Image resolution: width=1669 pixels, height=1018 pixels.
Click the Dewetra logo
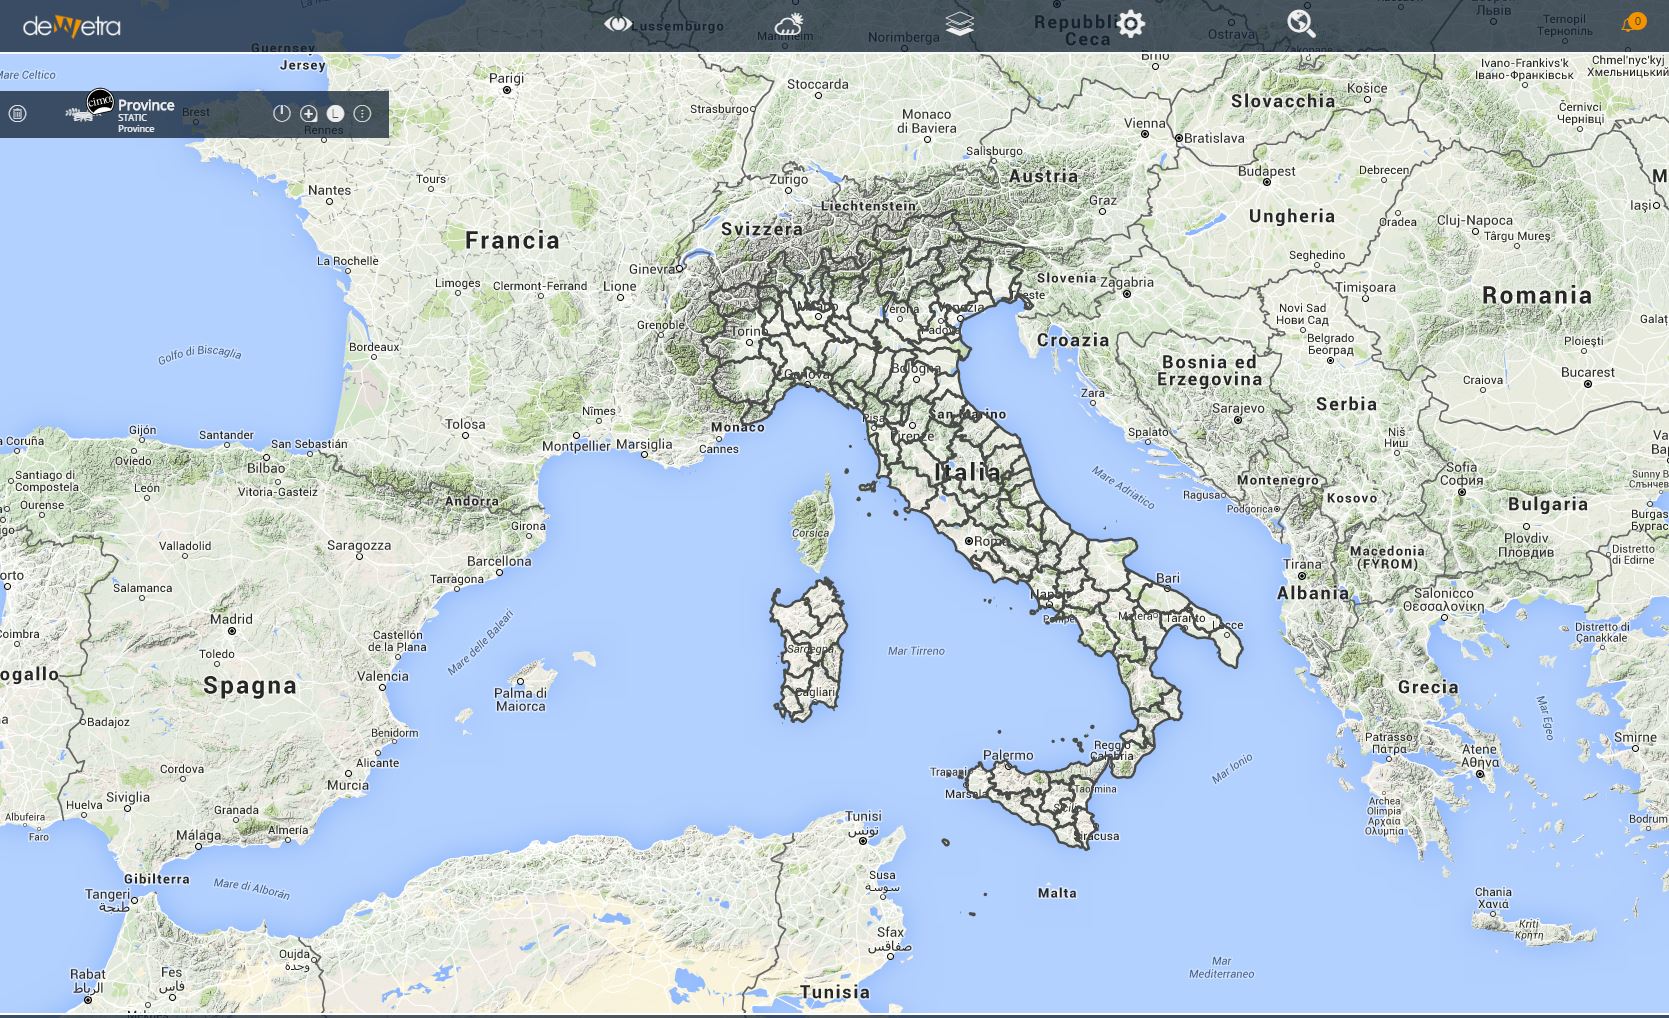[x=72, y=26]
